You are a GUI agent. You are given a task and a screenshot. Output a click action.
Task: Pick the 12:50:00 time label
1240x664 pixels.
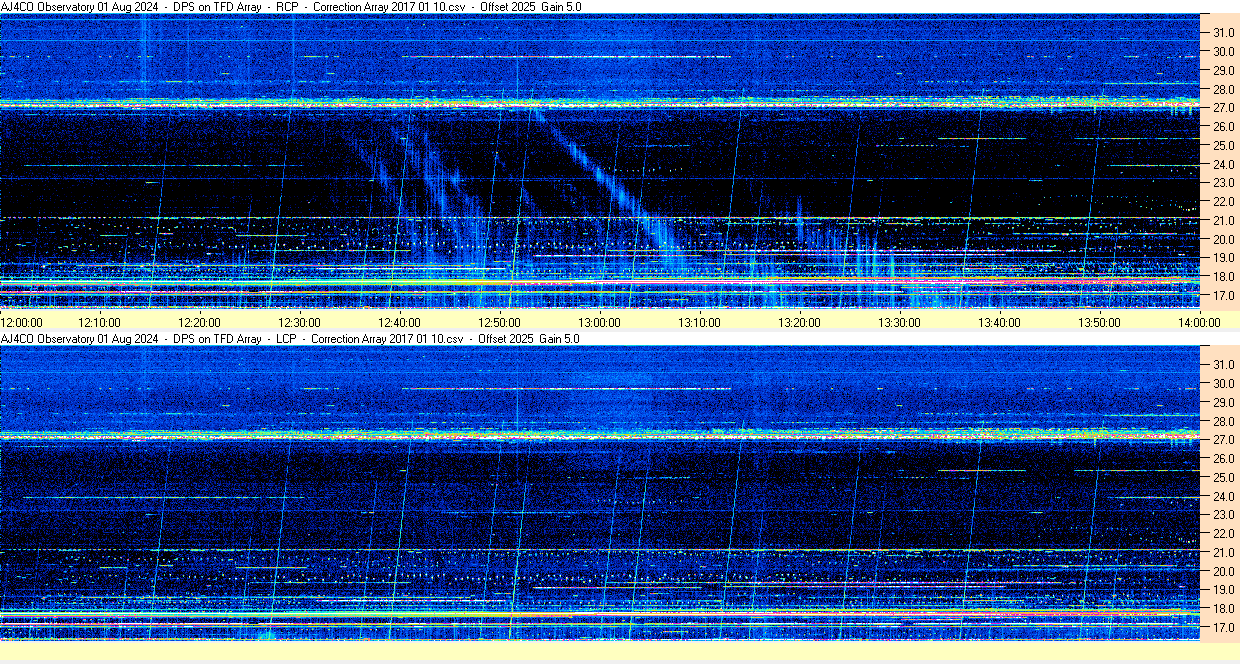499,322
